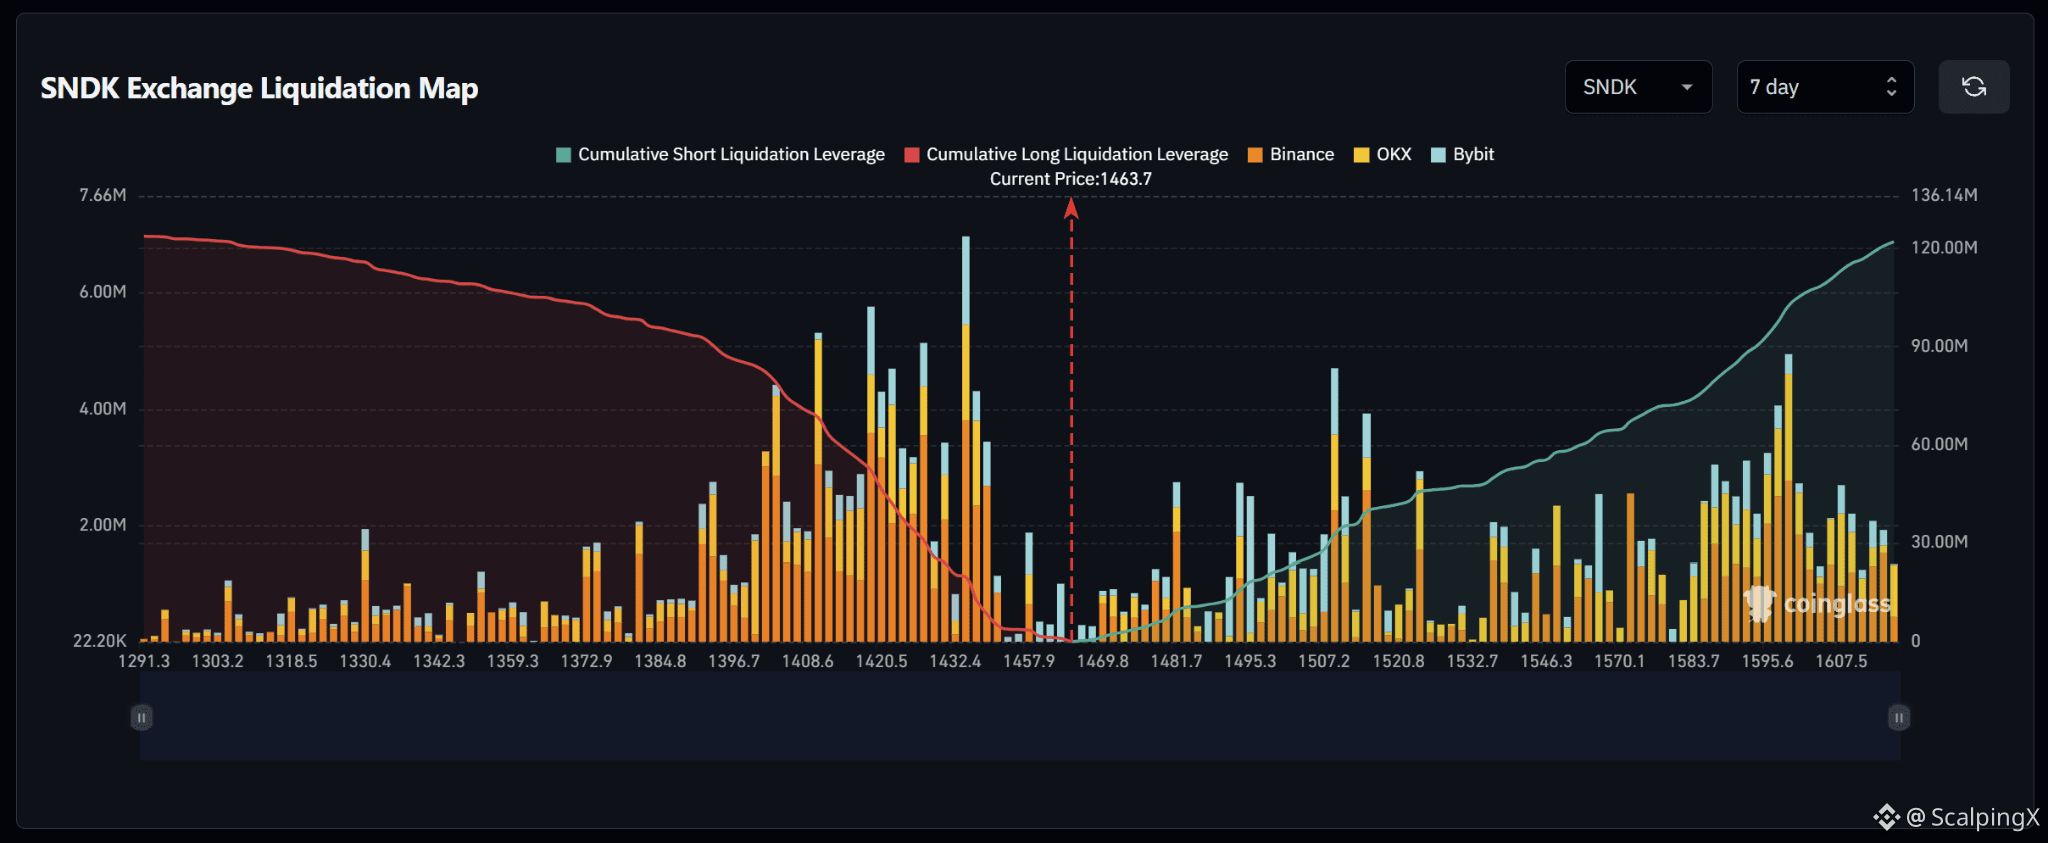This screenshot has width=2048, height=843.
Task: Click the SNDK Exchange Liquidation Map title
Action: click(x=259, y=88)
